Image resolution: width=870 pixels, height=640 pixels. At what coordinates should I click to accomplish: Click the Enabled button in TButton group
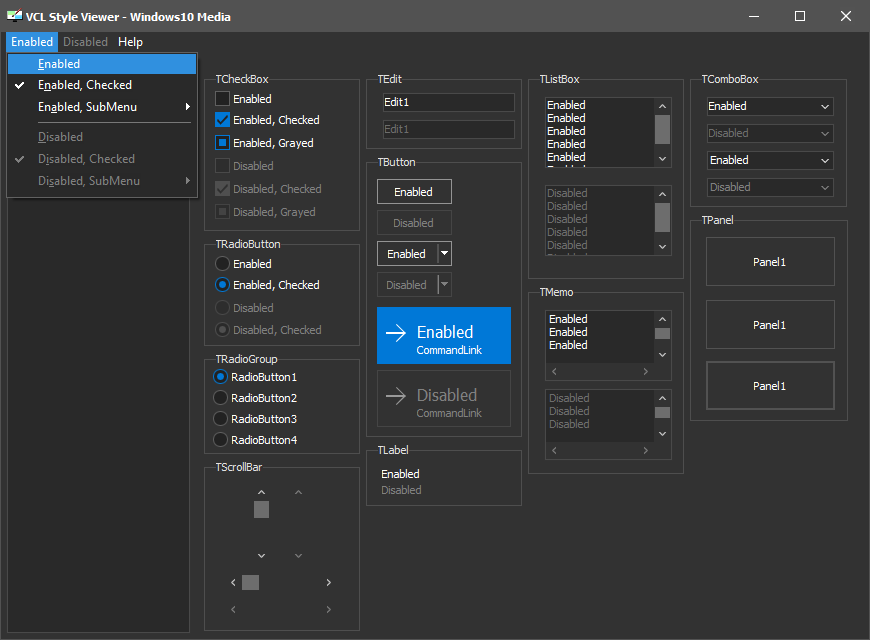(x=414, y=192)
